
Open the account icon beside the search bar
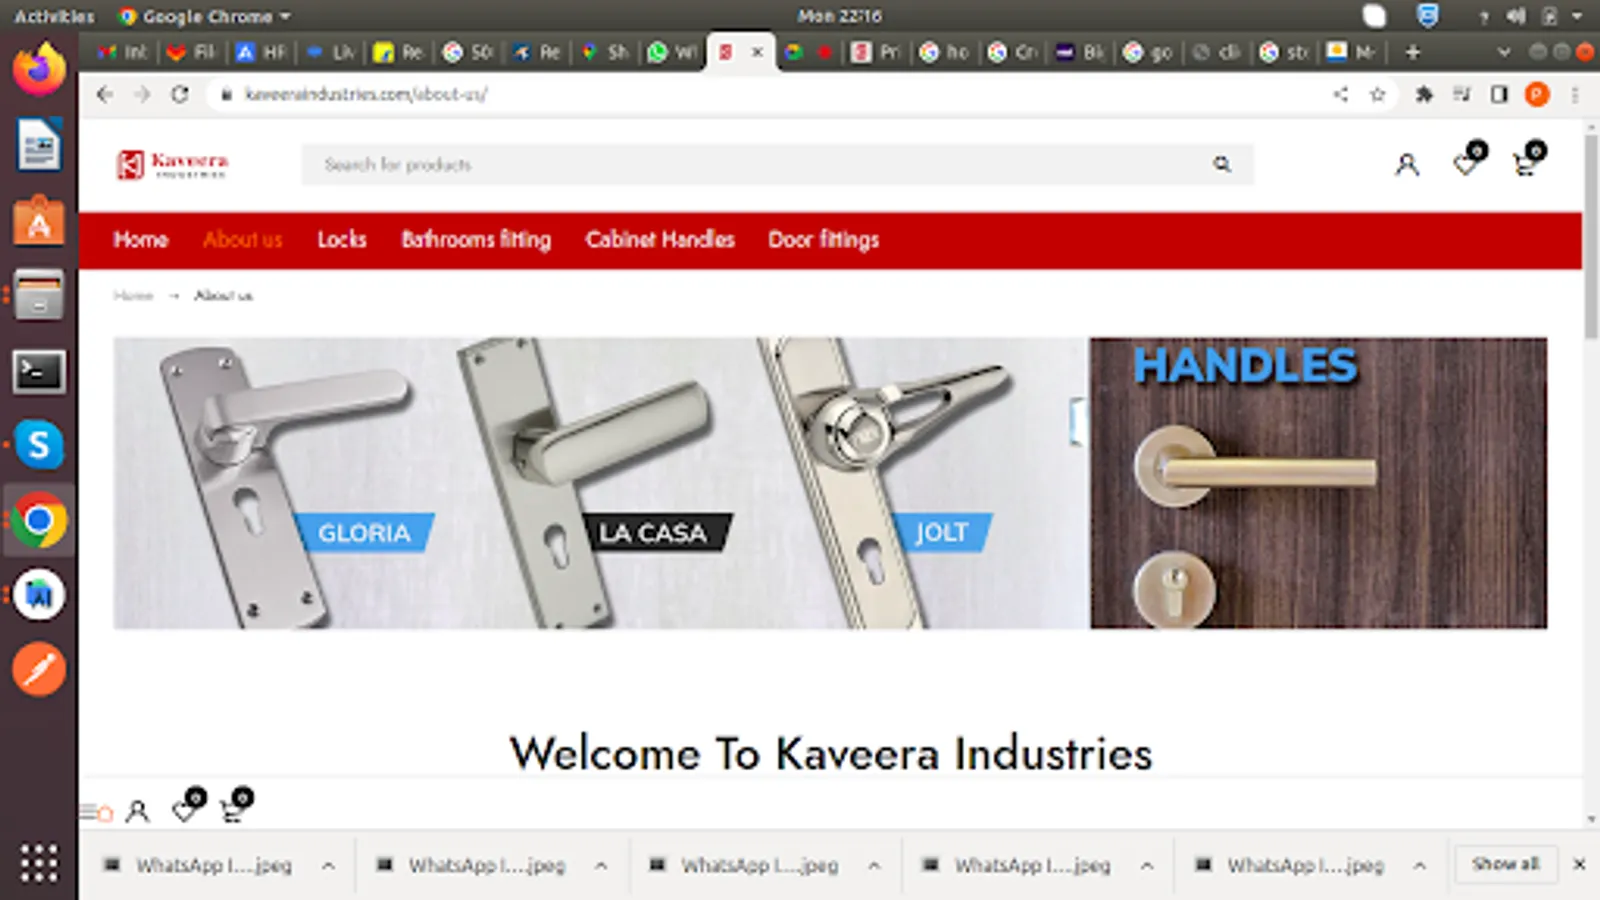point(1407,165)
